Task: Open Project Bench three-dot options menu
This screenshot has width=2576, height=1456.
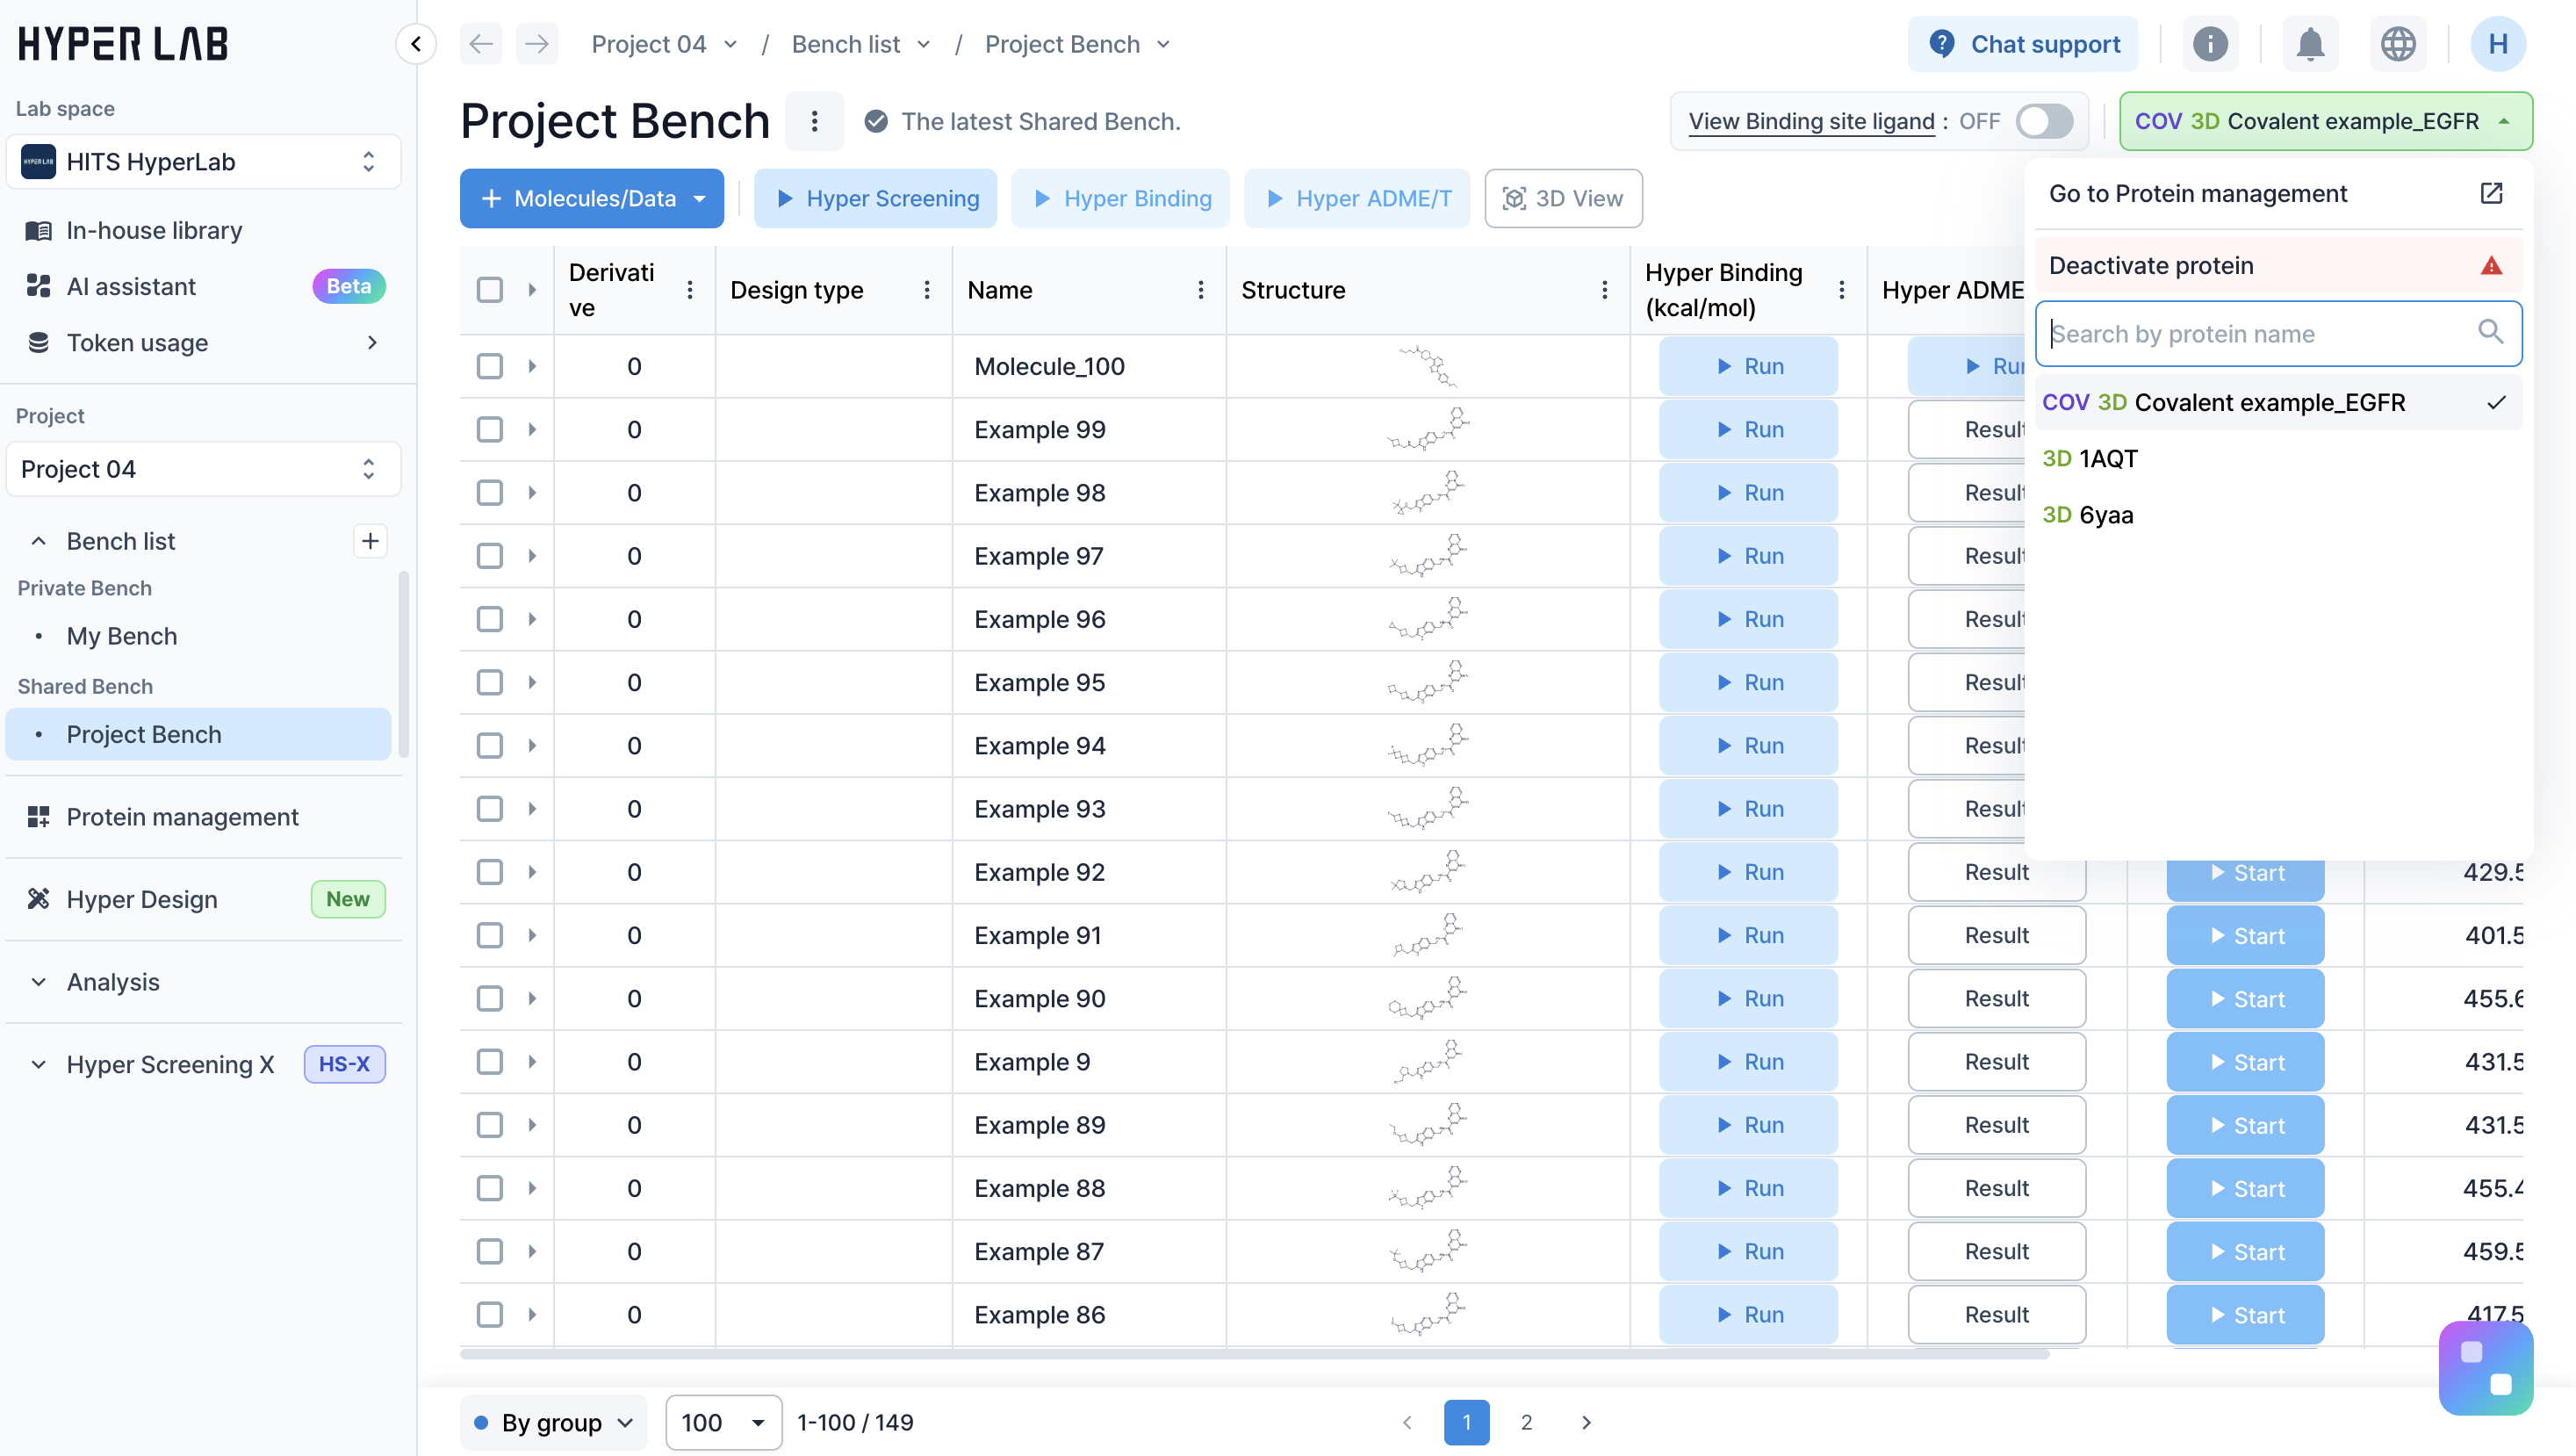Action: (x=814, y=121)
